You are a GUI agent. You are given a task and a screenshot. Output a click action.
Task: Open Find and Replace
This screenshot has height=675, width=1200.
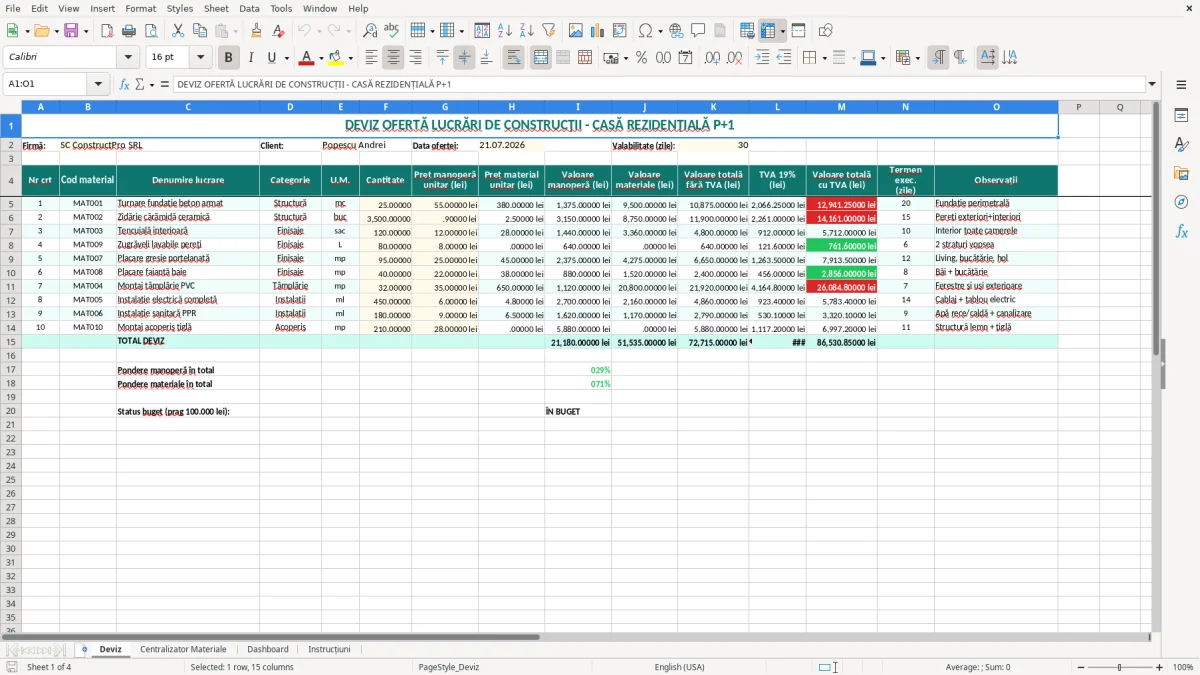point(370,31)
